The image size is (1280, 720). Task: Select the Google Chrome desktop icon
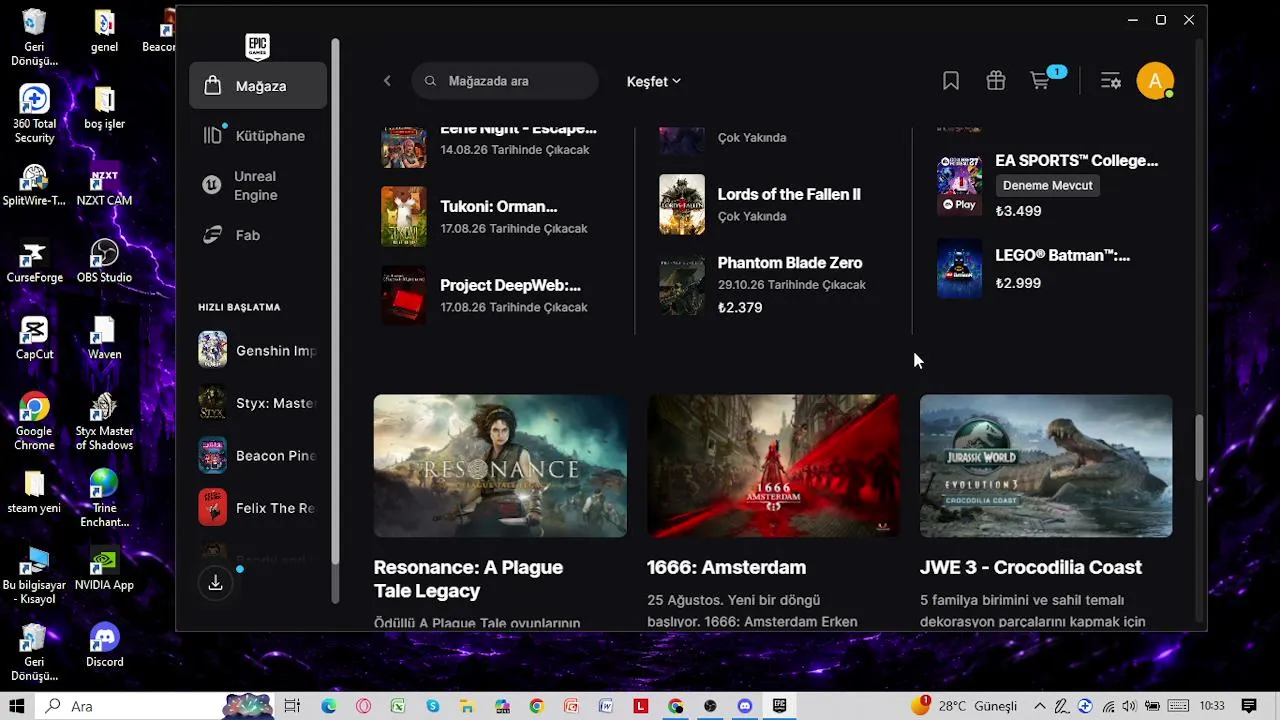pos(35,421)
